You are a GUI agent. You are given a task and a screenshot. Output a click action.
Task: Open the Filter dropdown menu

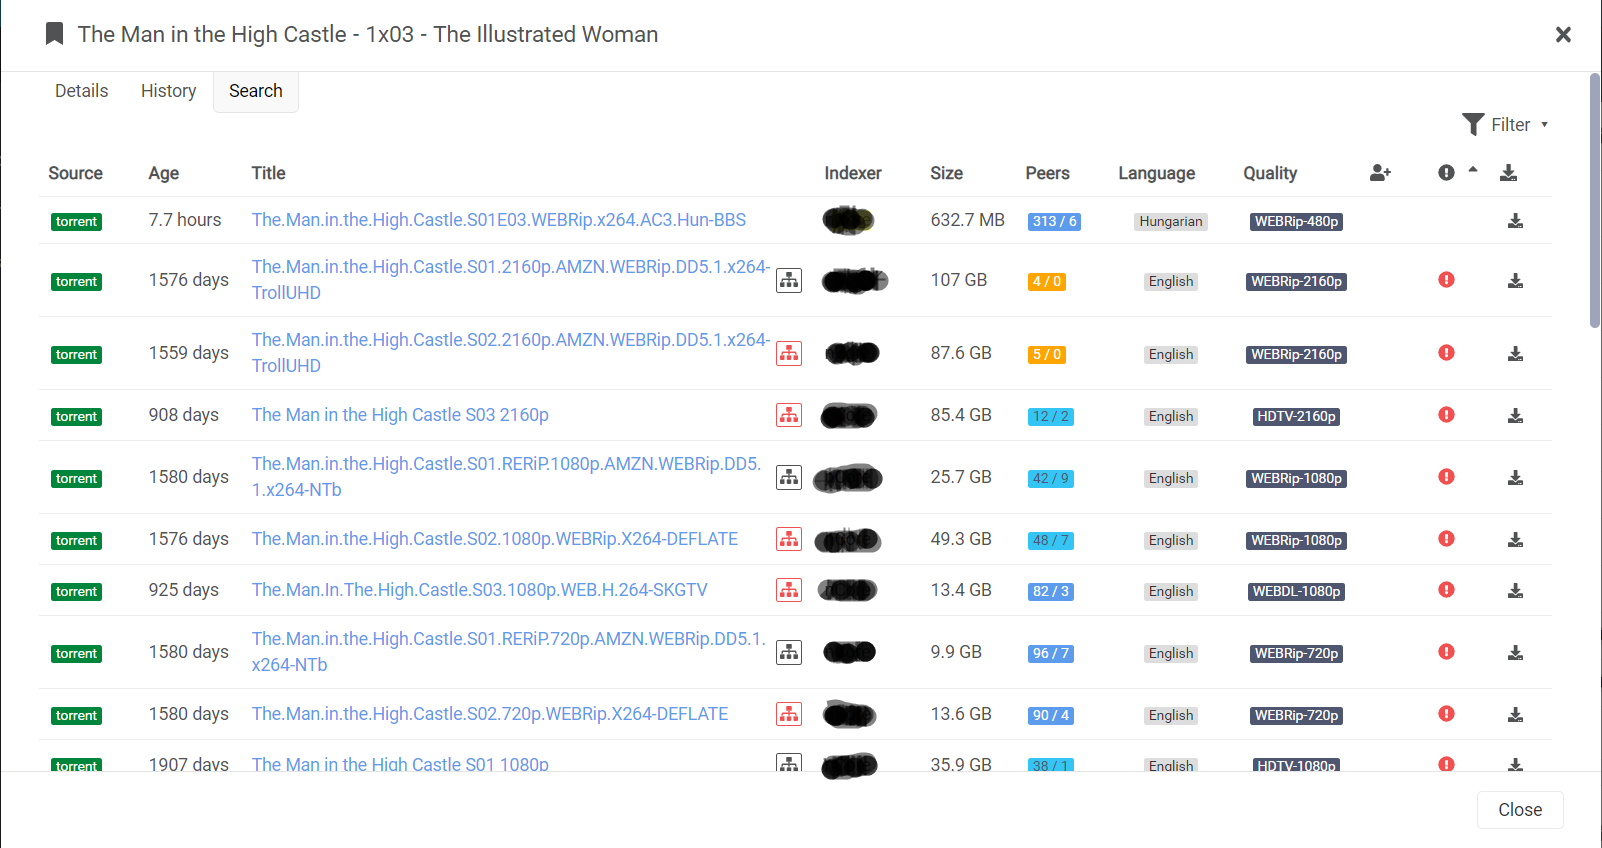[x=1505, y=125]
